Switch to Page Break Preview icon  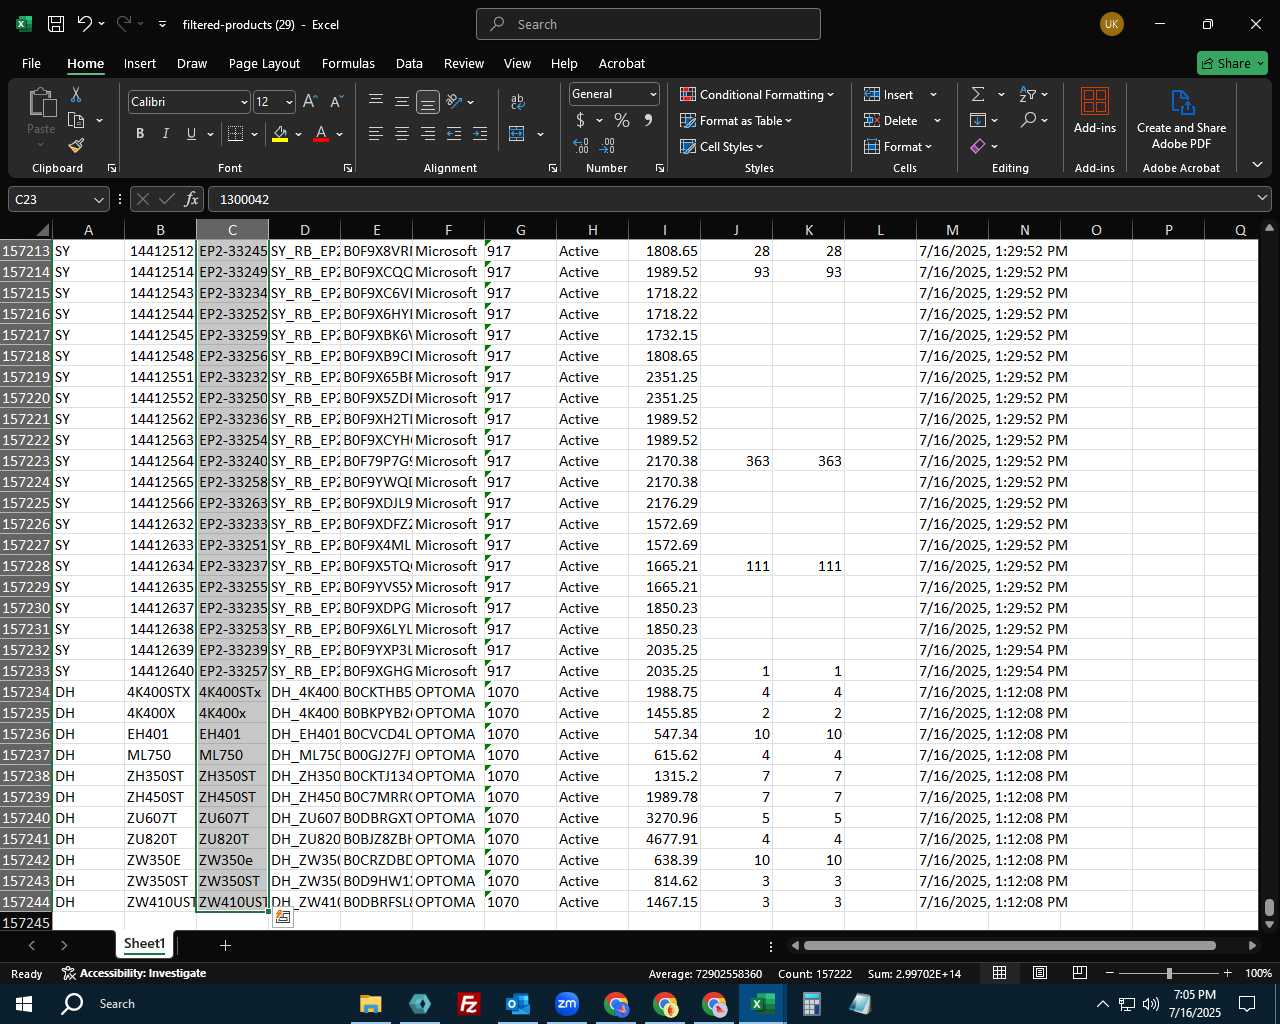(1080, 973)
